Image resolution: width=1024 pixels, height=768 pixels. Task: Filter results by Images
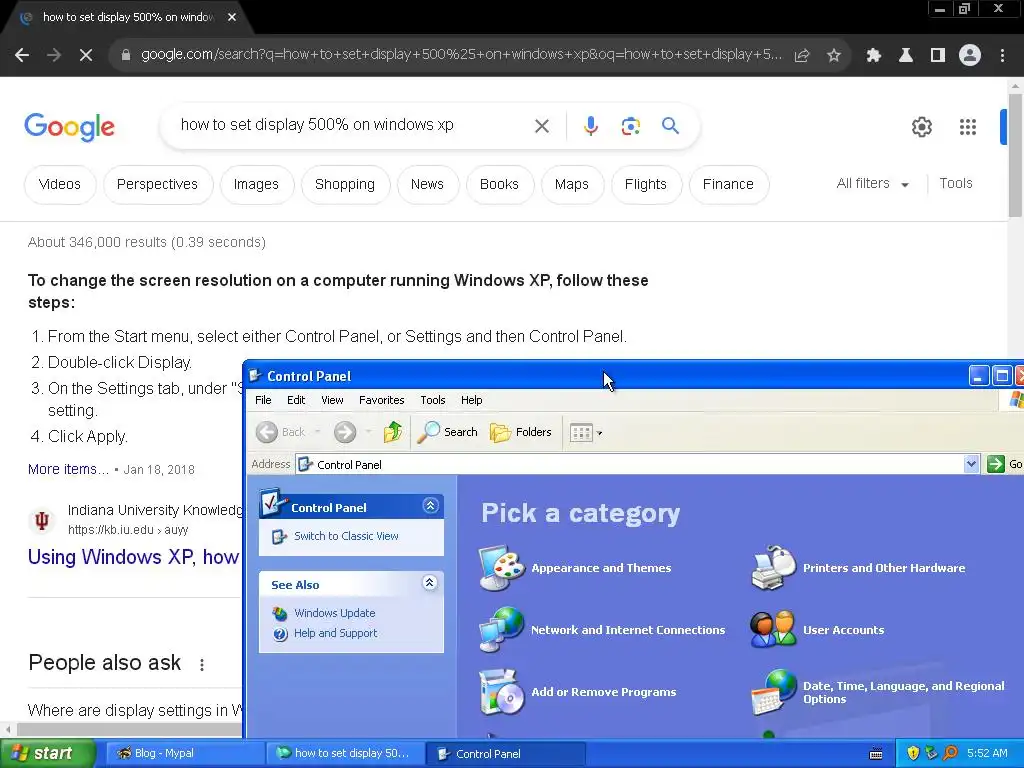[x=256, y=184]
